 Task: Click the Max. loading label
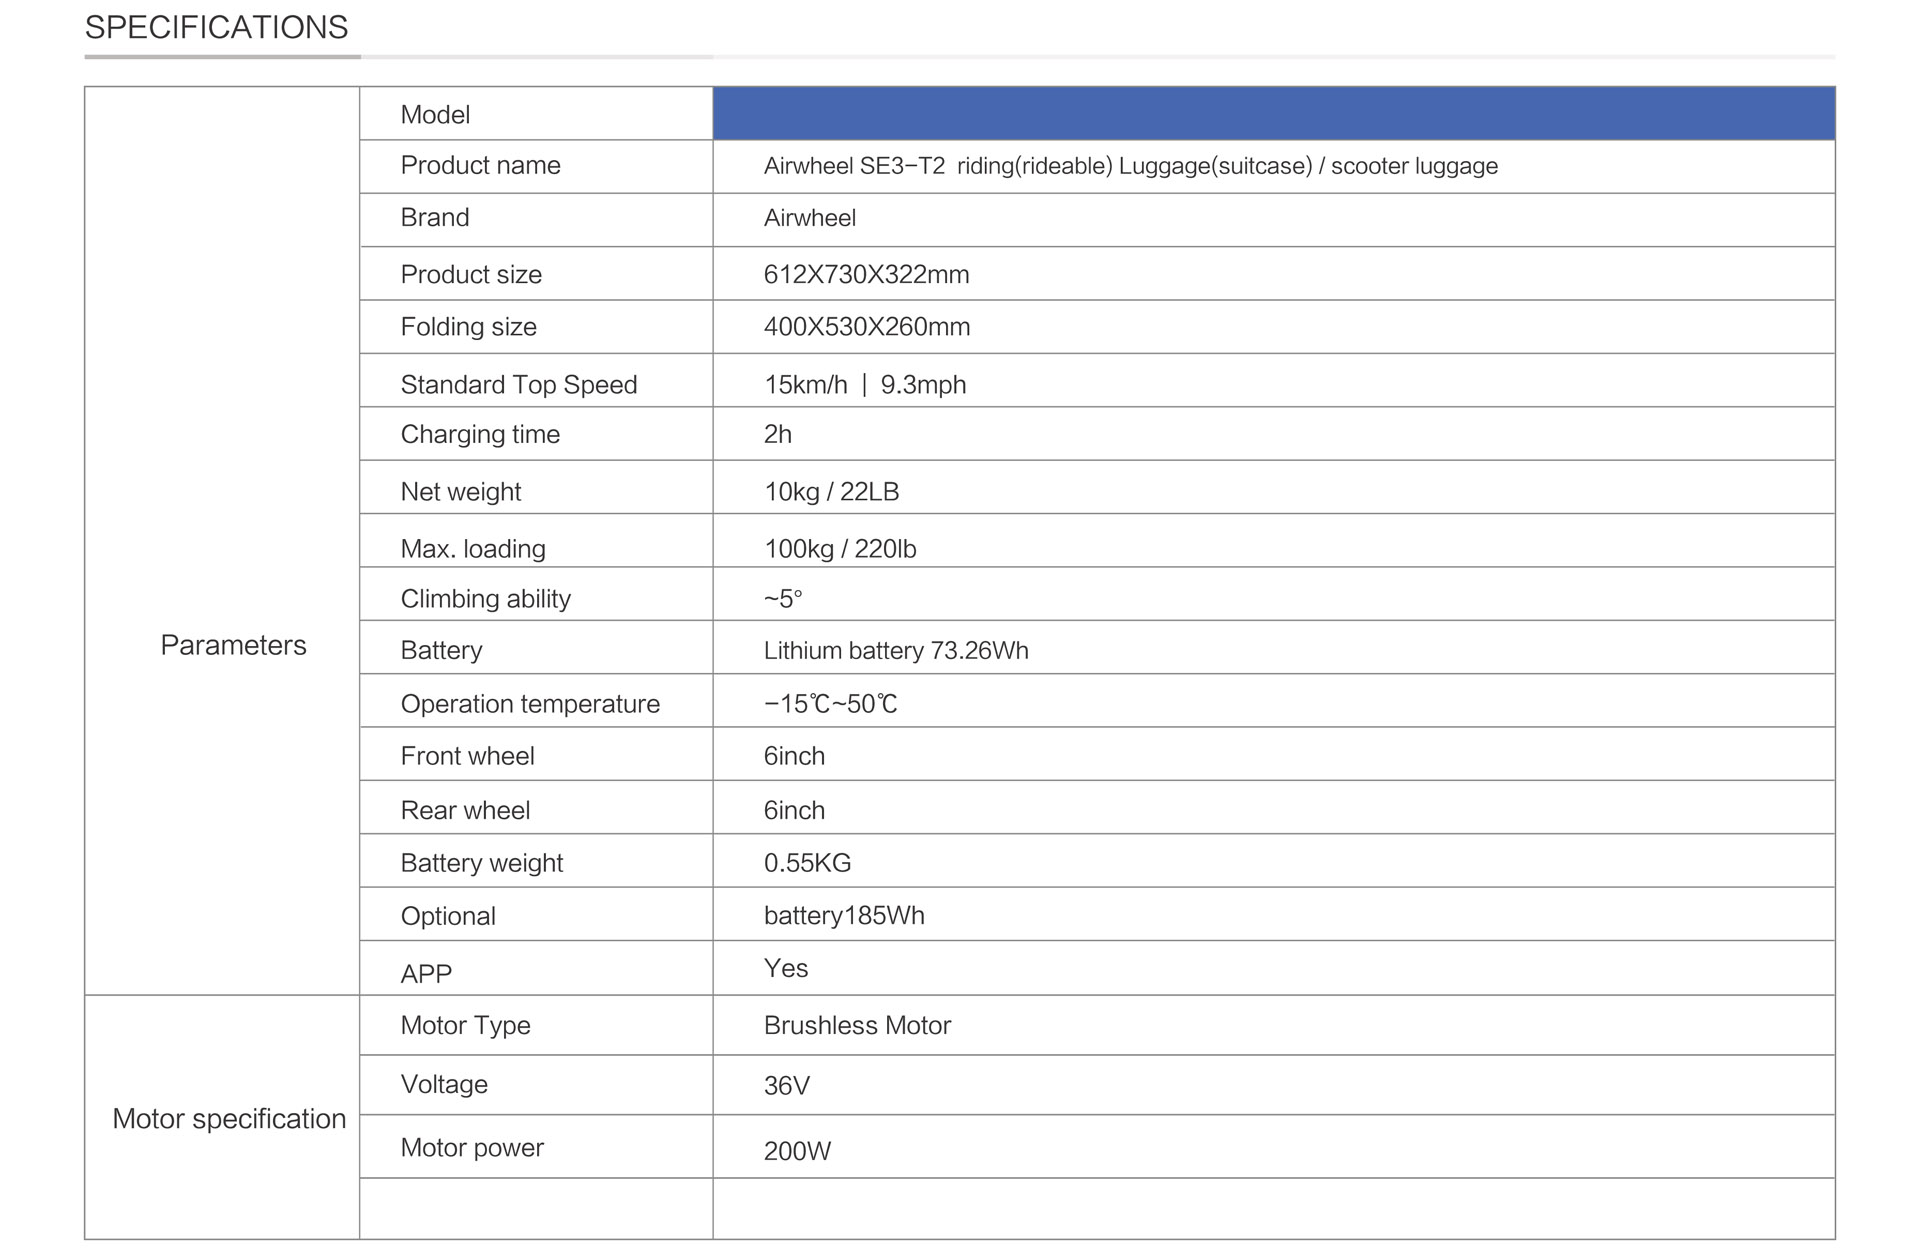[473, 549]
